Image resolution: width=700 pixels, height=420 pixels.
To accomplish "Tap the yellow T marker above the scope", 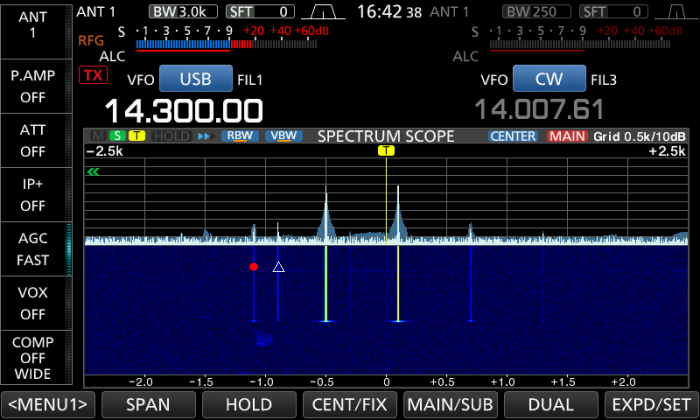I will 386,150.
